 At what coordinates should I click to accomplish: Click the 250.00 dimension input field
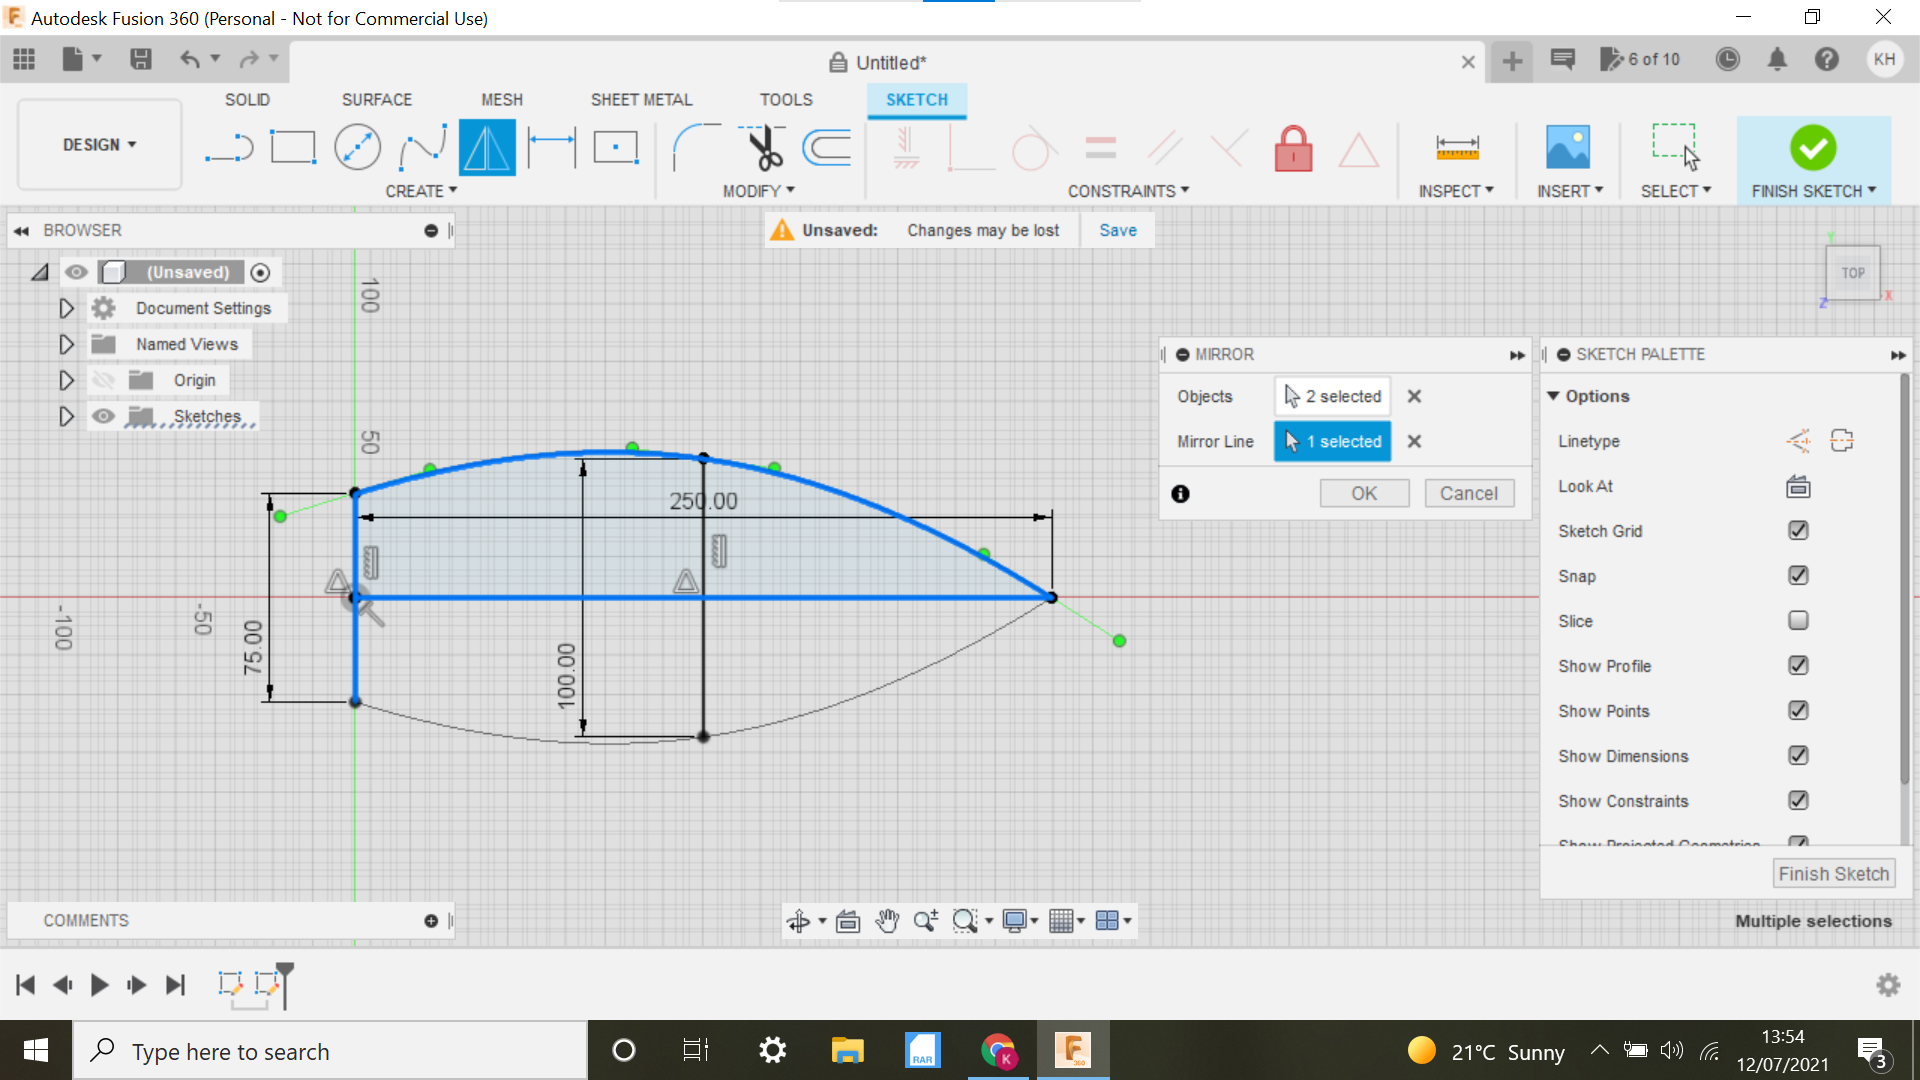[x=703, y=500]
